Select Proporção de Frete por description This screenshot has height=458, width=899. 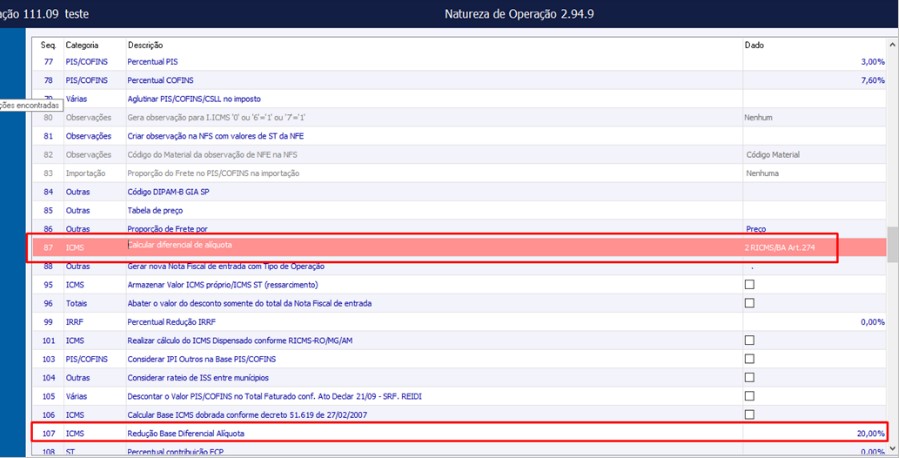[167, 229]
